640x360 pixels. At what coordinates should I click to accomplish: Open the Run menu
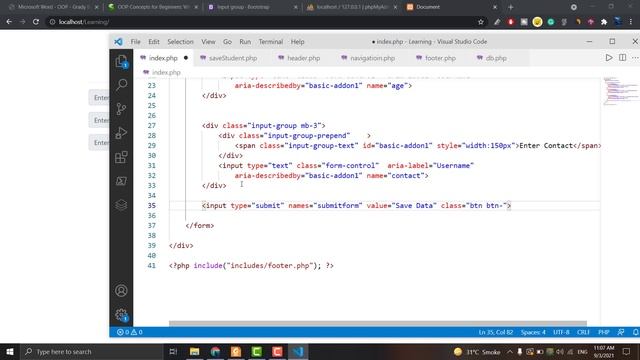point(245,42)
